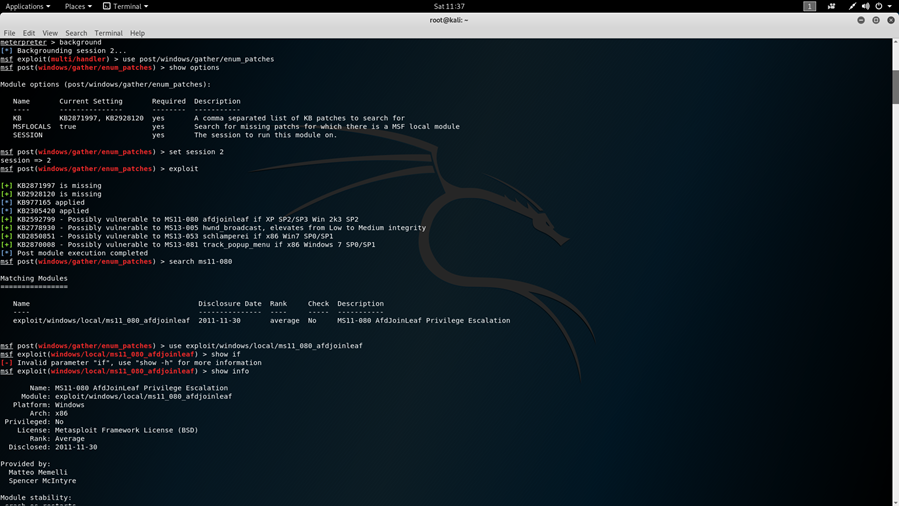Open the Help menu
Screen dimensions: 899x506
137,33
